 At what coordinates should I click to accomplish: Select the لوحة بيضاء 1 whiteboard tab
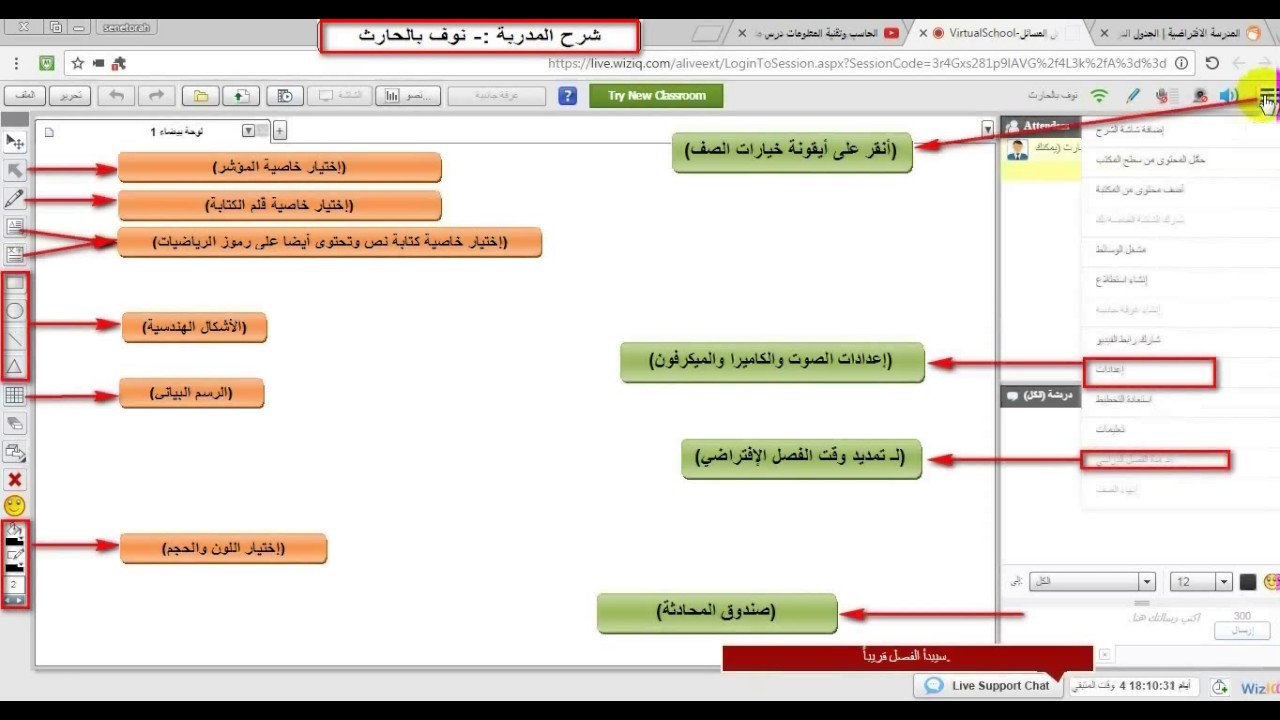[x=177, y=131]
